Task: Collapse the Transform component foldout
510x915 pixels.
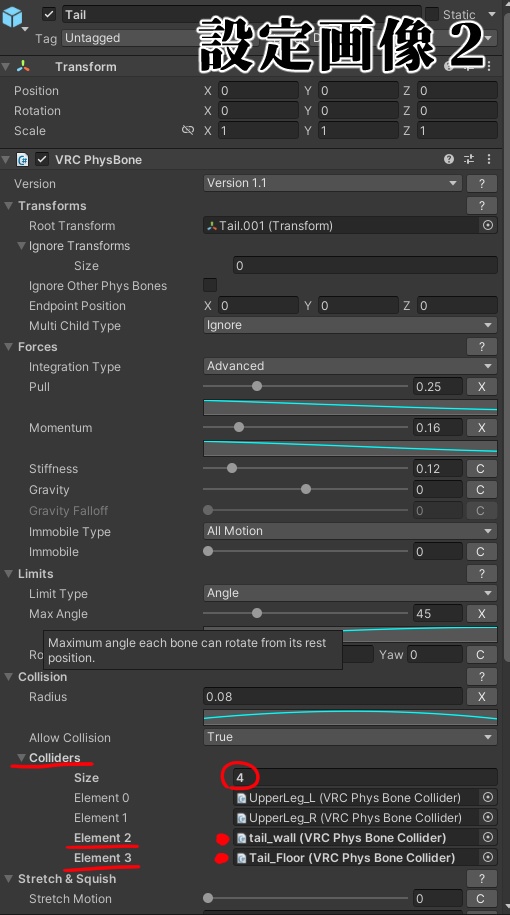Action: click(x=6, y=67)
